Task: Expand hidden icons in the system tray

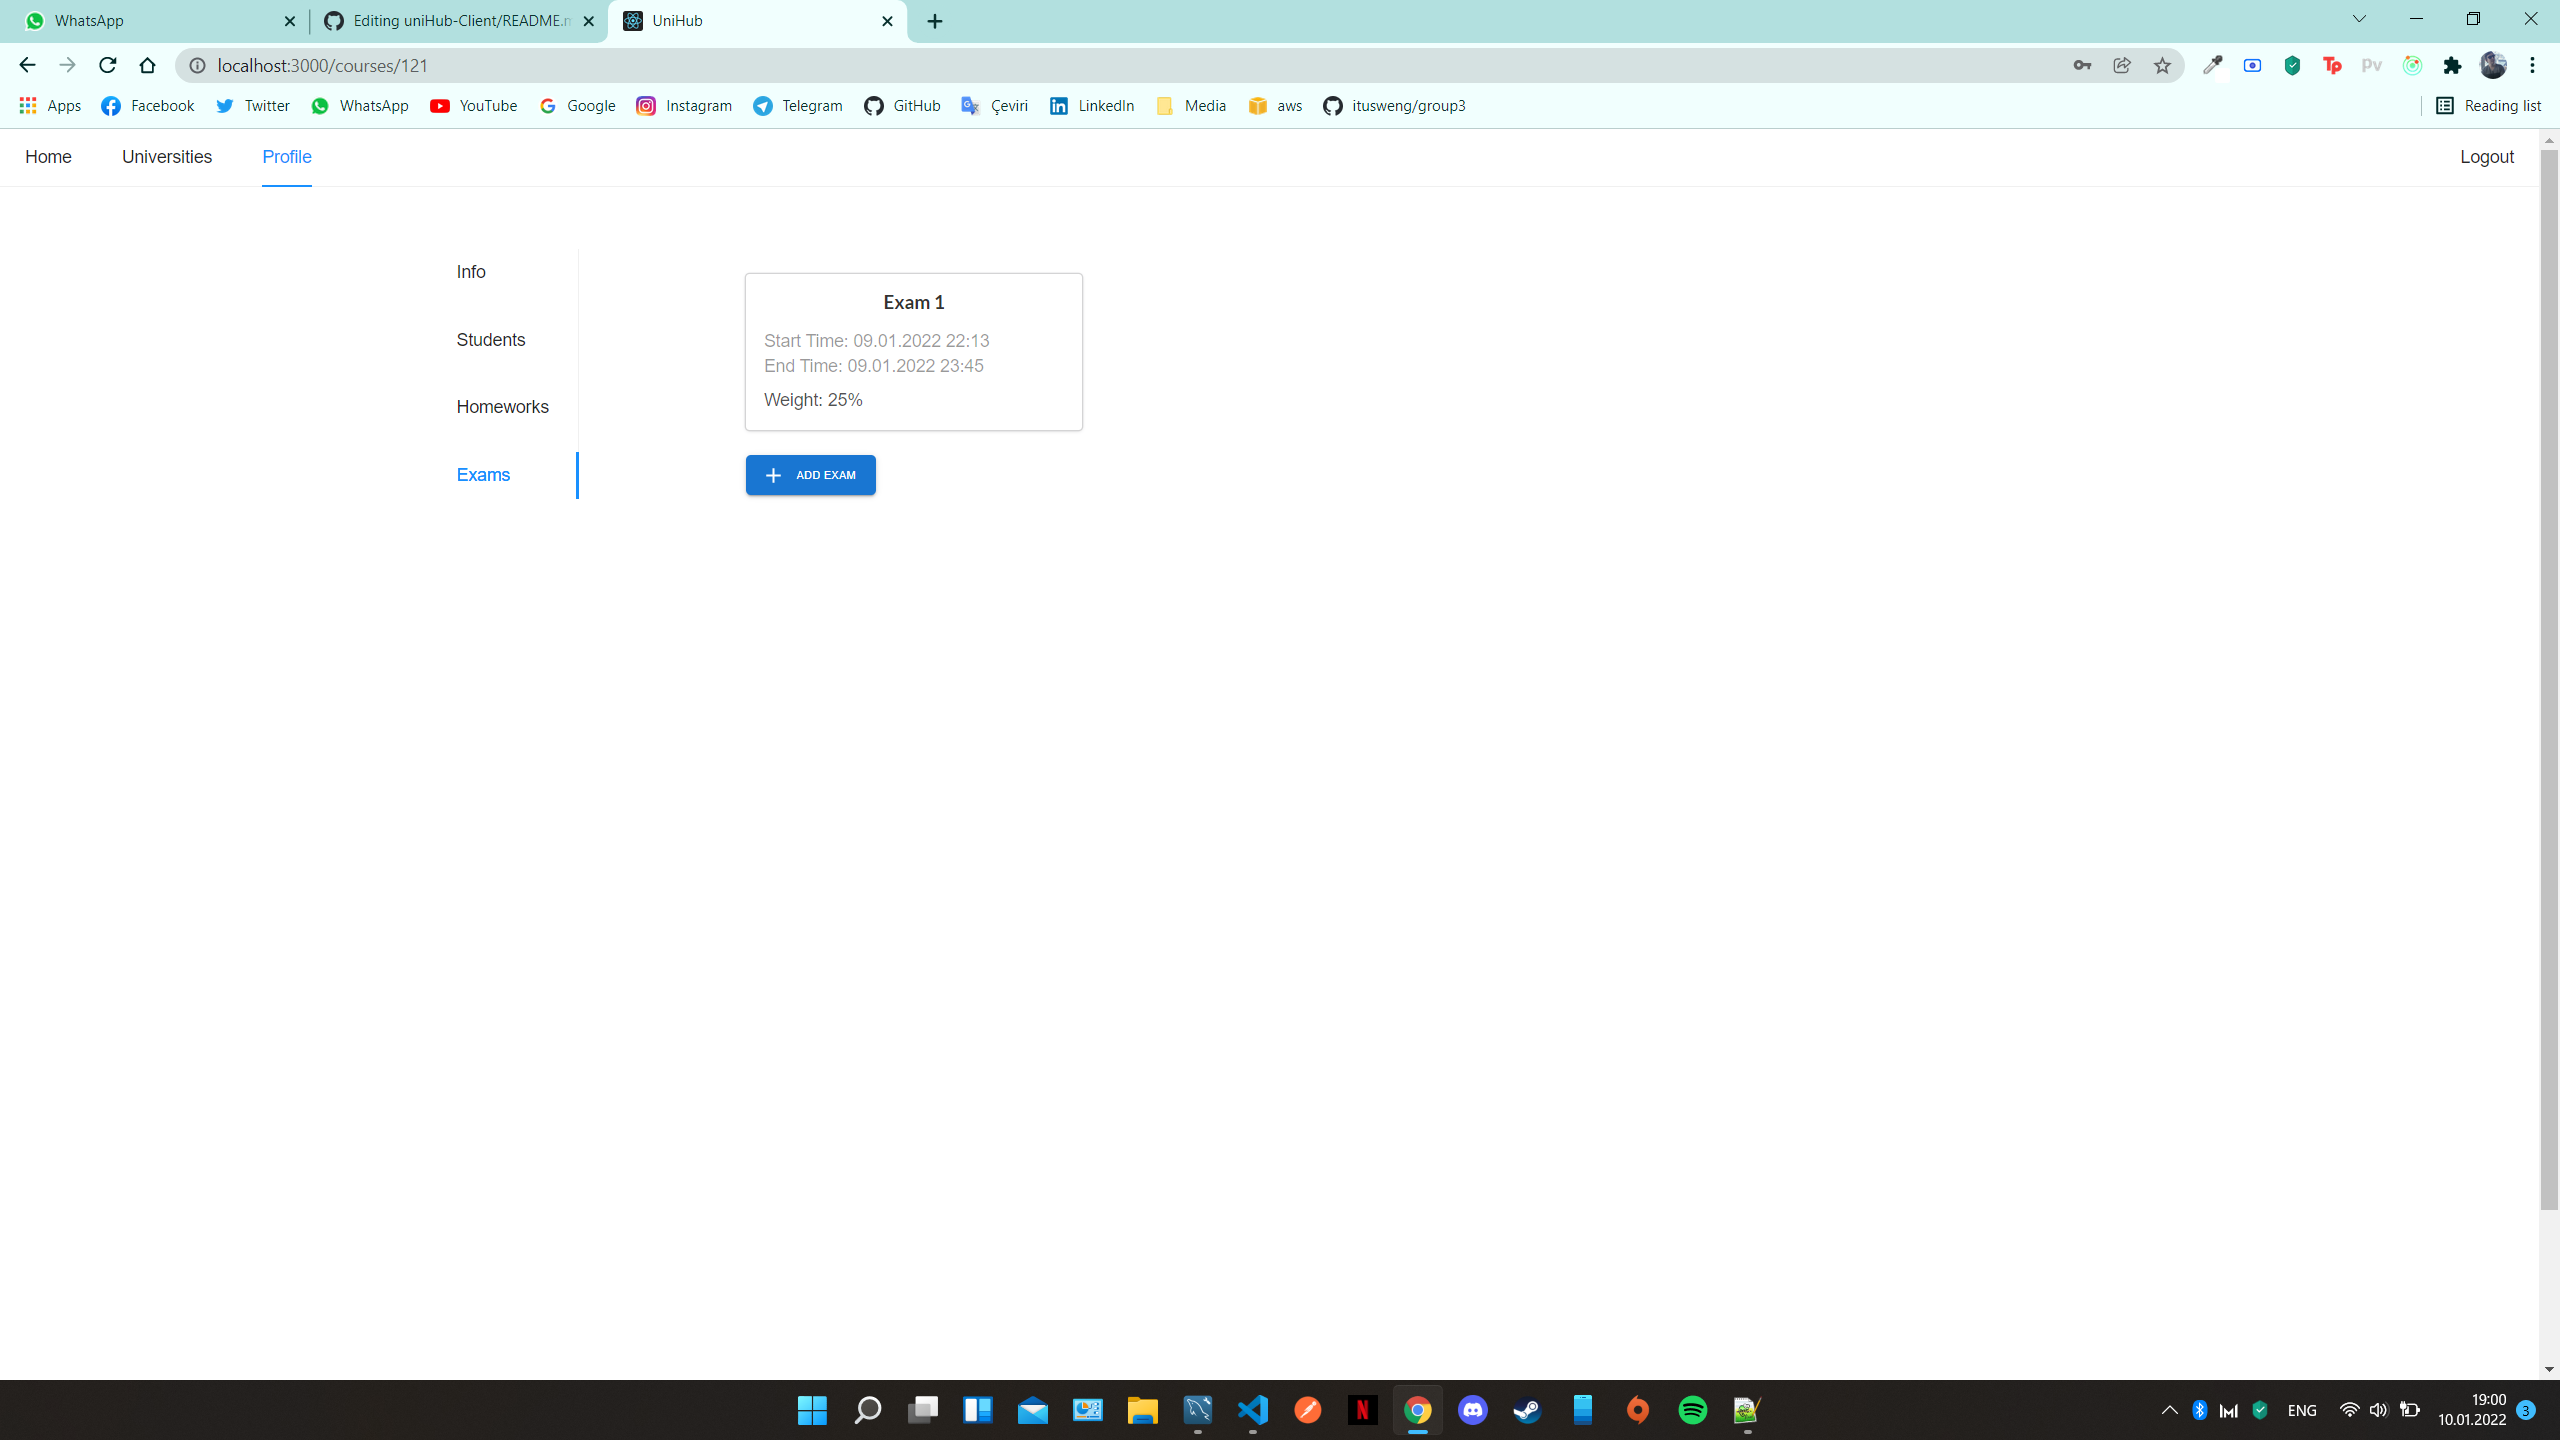Action: tap(2168, 1410)
